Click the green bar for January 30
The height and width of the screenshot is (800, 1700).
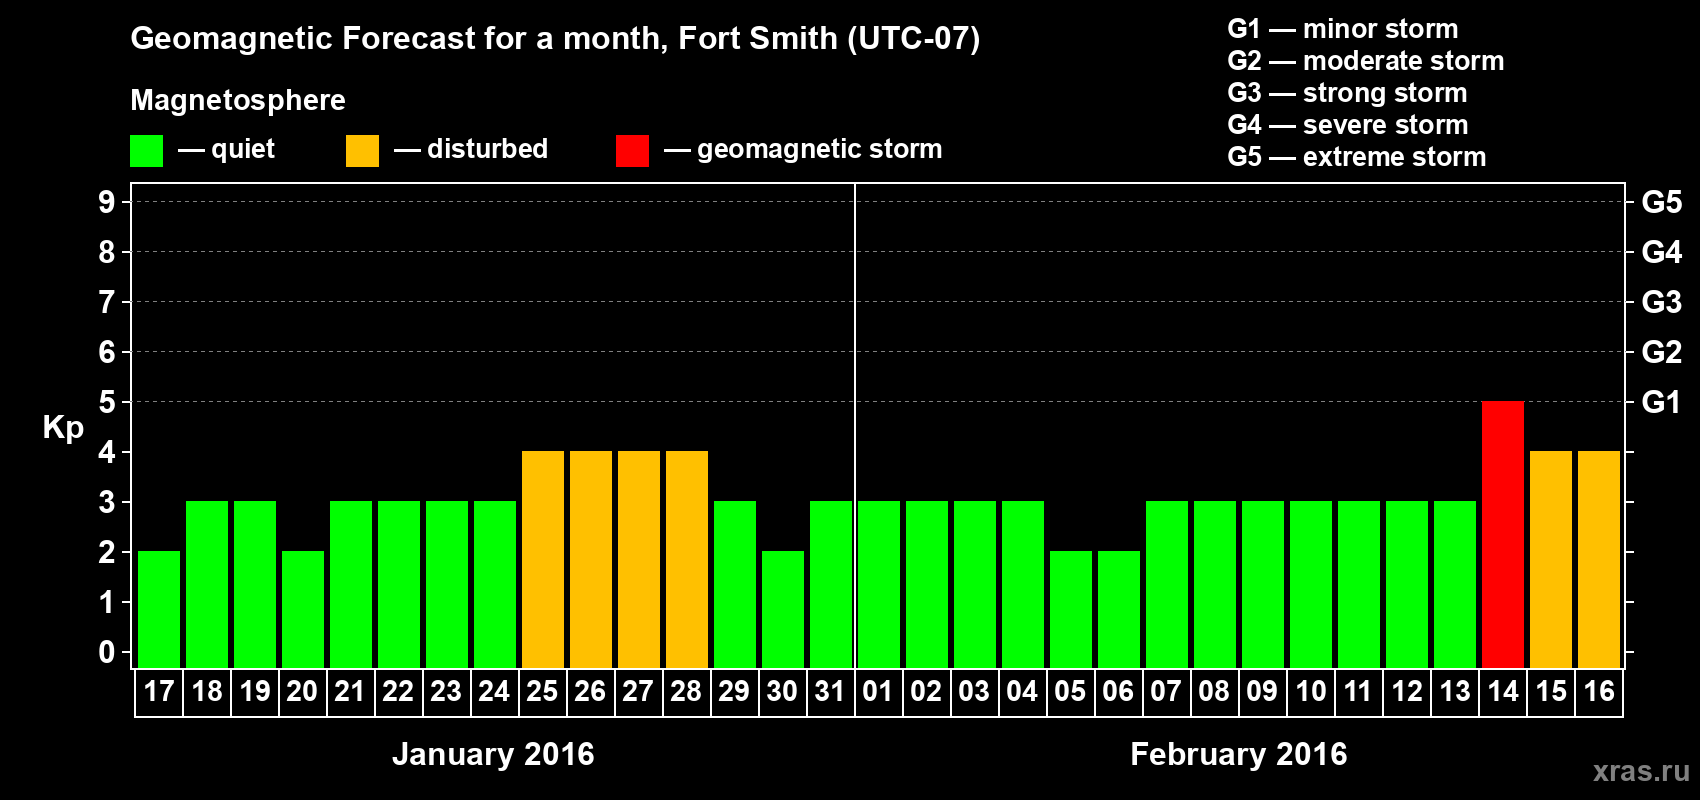[x=783, y=609]
